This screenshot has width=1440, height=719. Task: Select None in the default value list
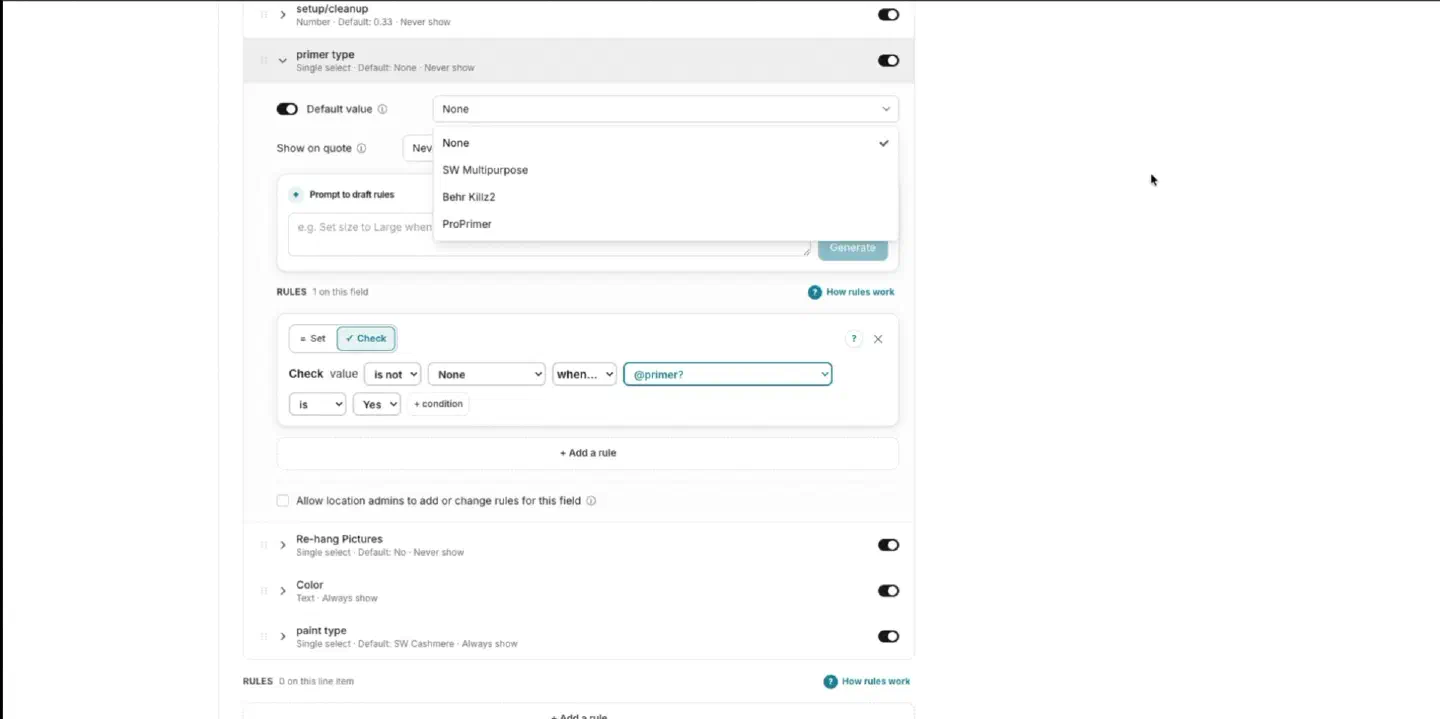666,143
